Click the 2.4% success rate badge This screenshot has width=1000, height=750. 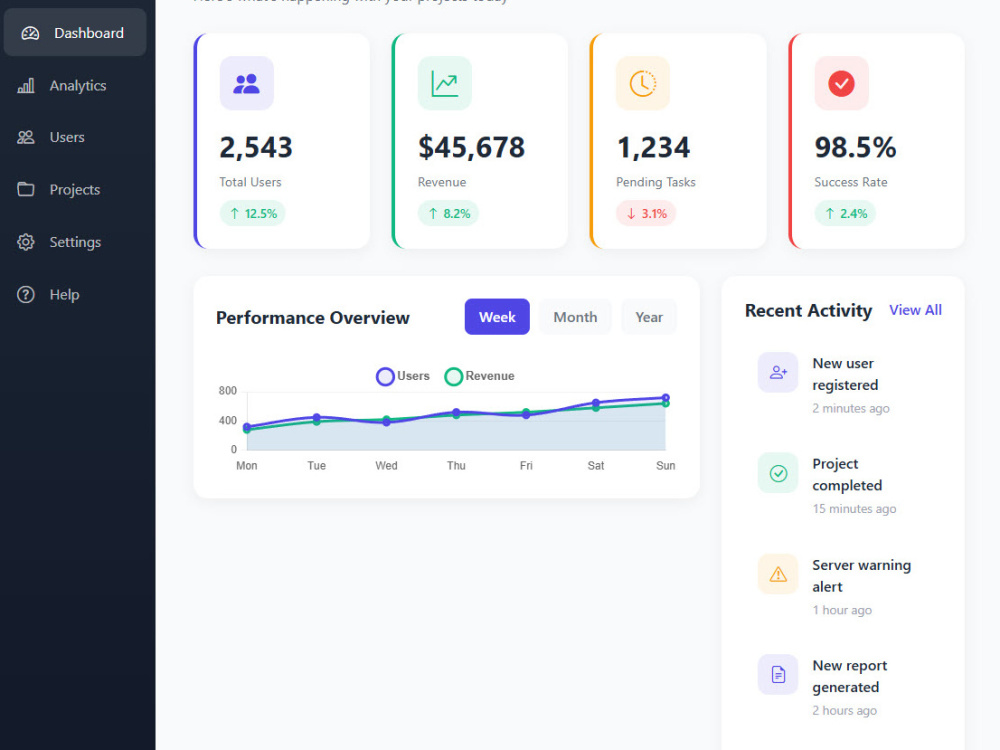coord(845,214)
